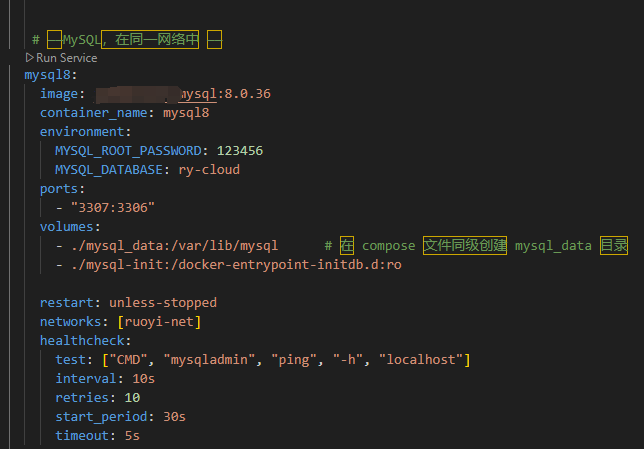The image size is (644, 449).
Task: Click the timeout: key
Action: pyautogui.click(x=85, y=435)
